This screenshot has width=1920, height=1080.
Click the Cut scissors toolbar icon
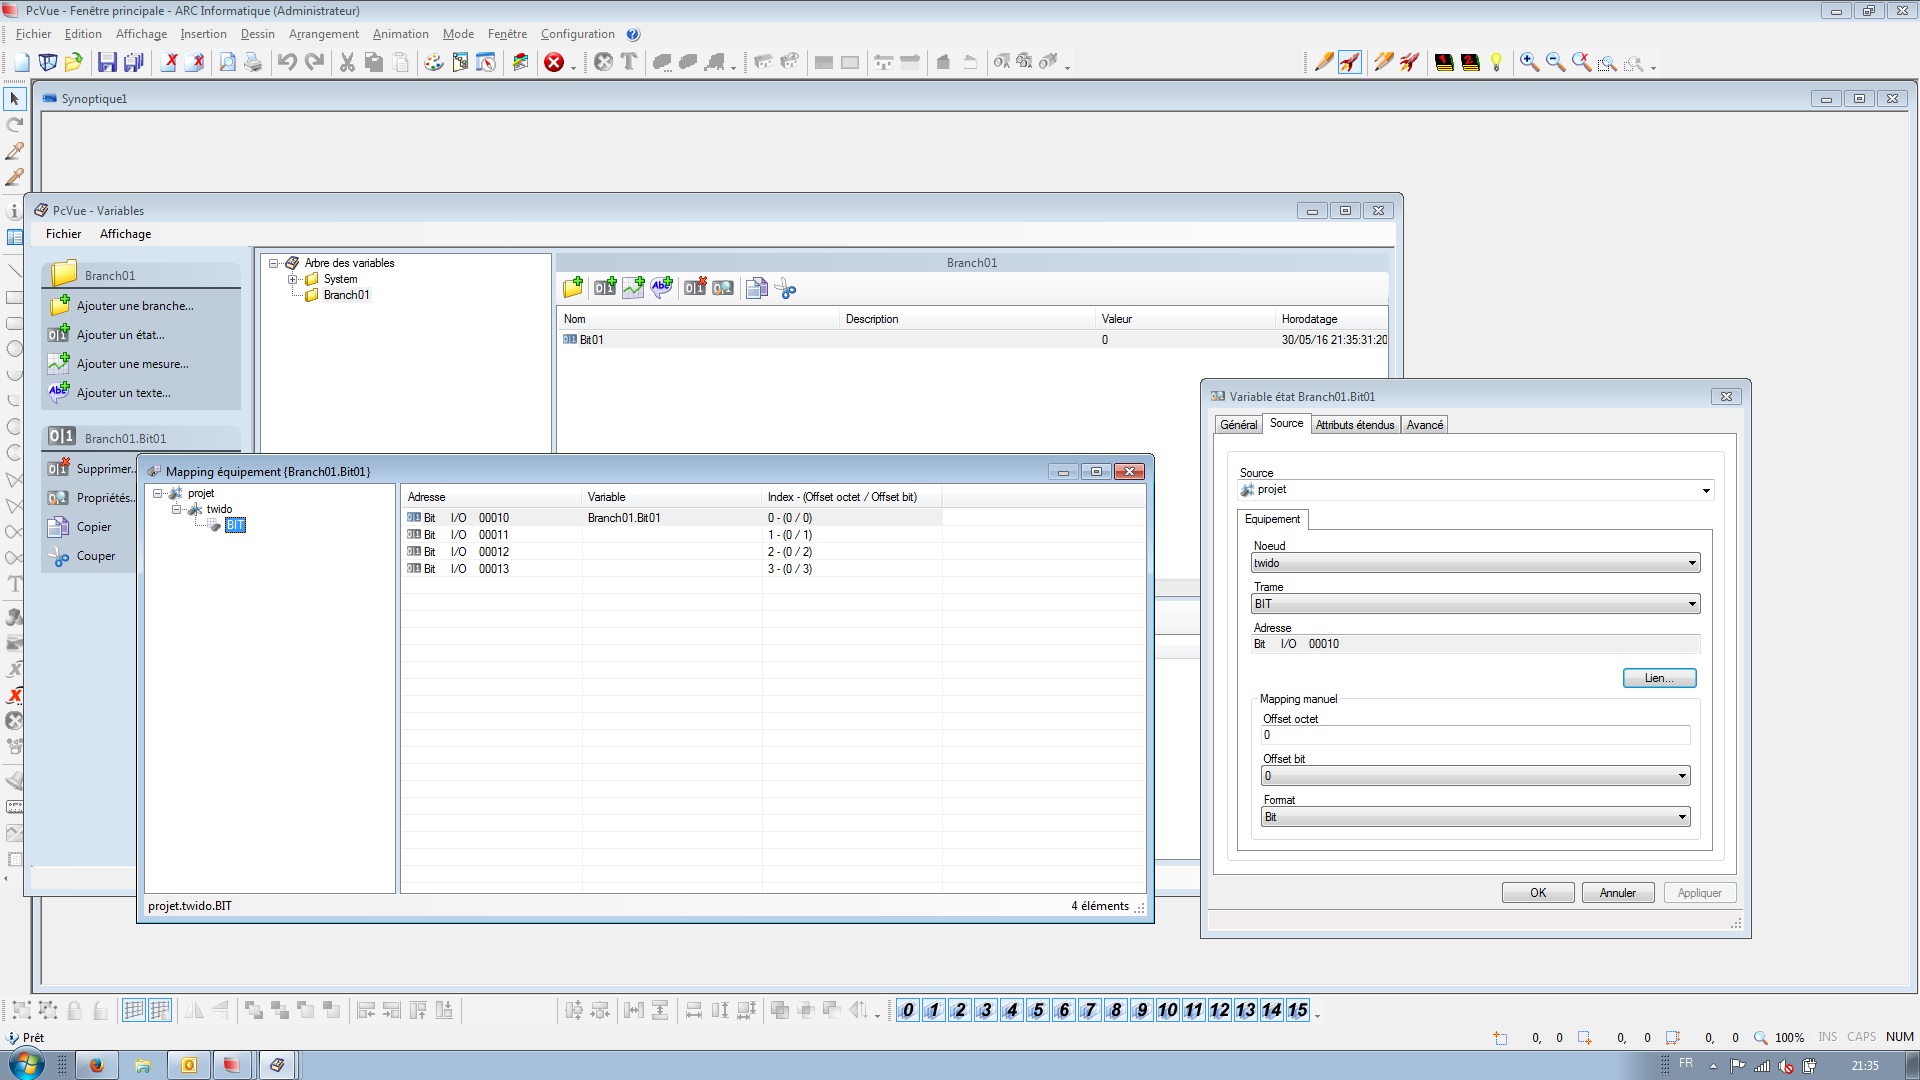pyautogui.click(x=347, y=62)
